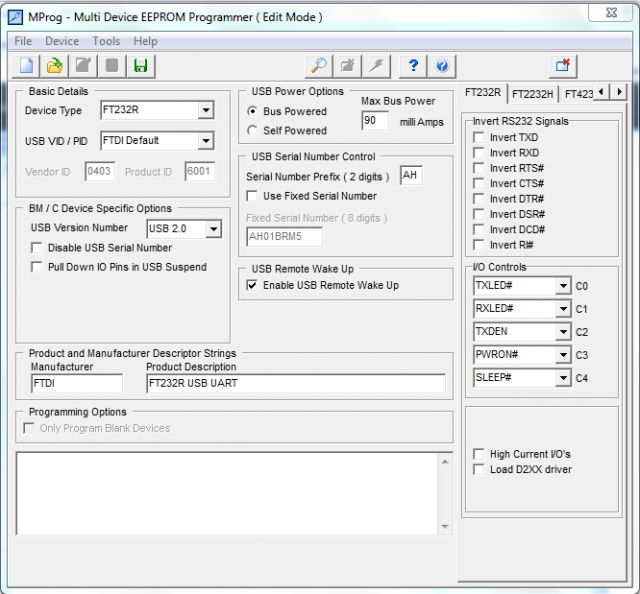This screenshot has width=640, height=594.
Task: Check the Invert DTR# box
Action: [x=478, y=199]
